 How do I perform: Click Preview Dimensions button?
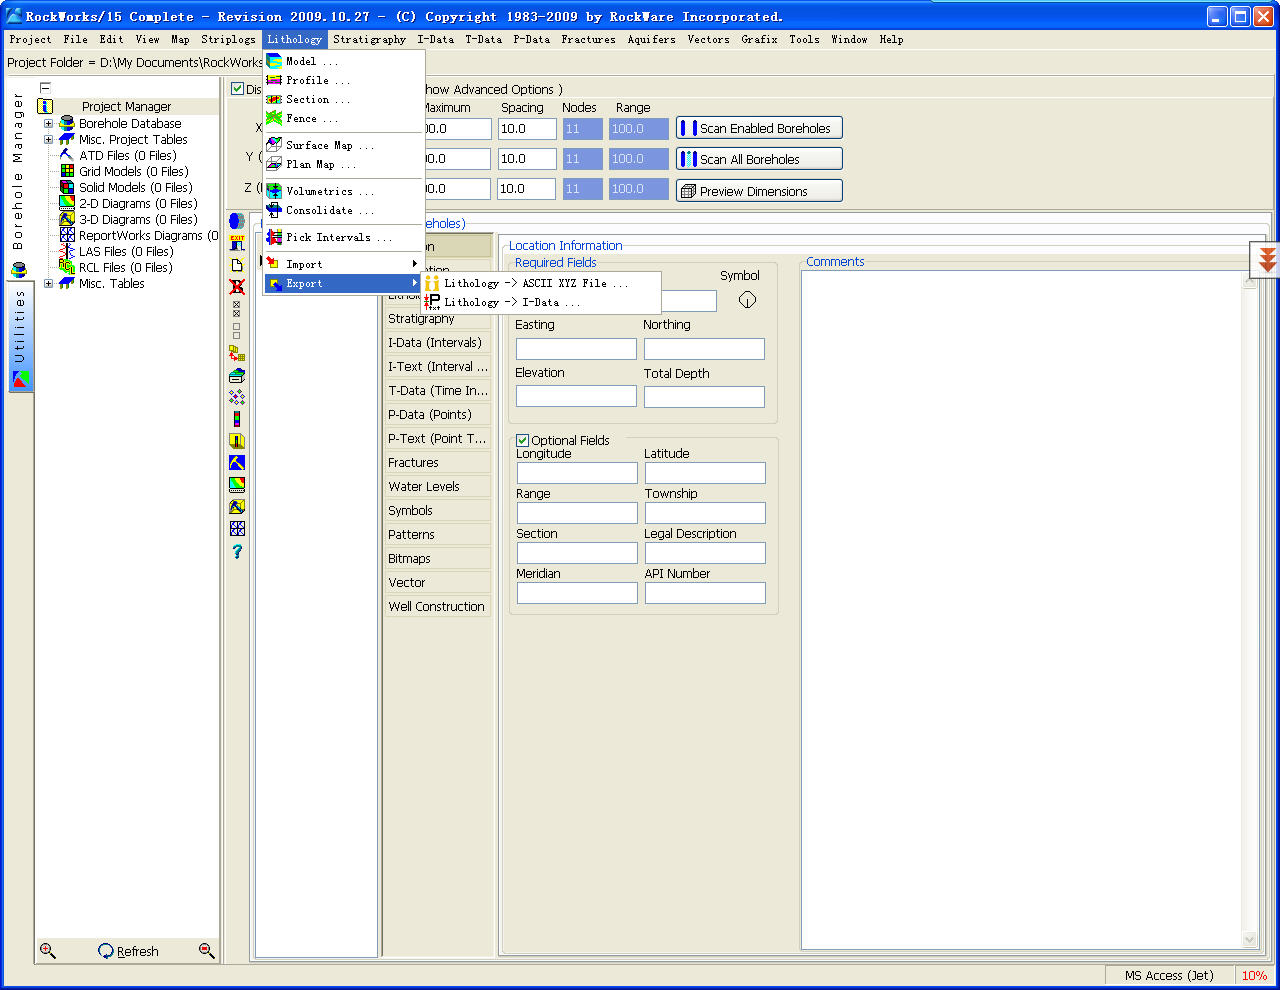click(759, 191)
